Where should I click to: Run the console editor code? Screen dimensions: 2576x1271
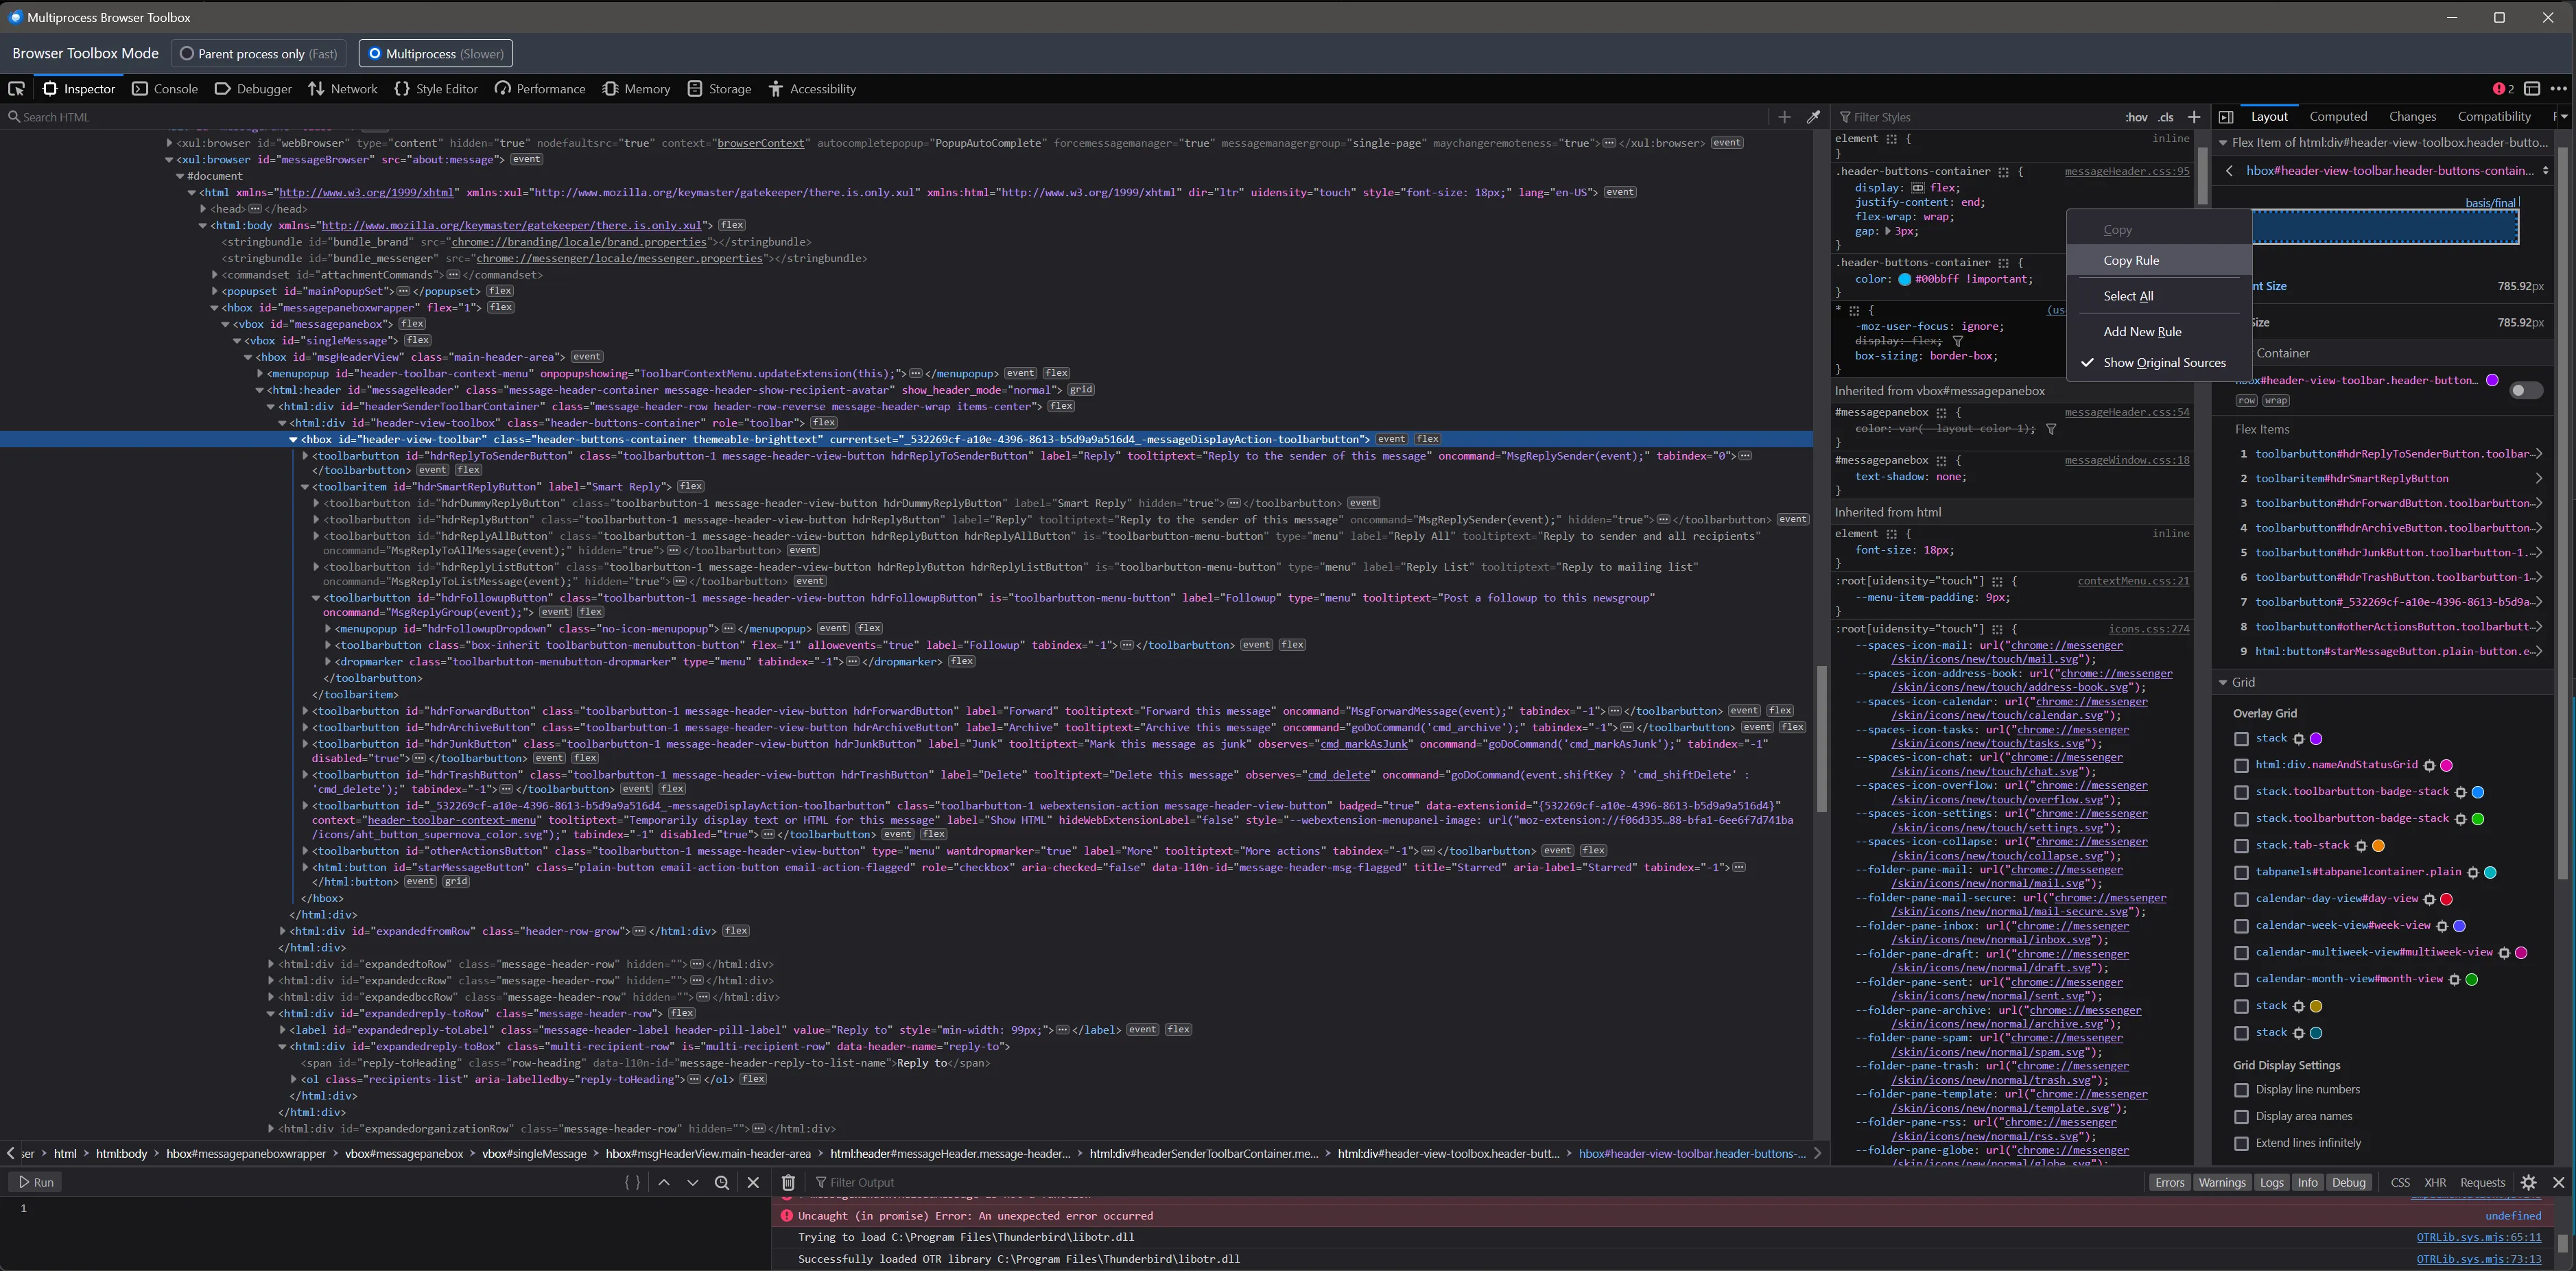36,1182
